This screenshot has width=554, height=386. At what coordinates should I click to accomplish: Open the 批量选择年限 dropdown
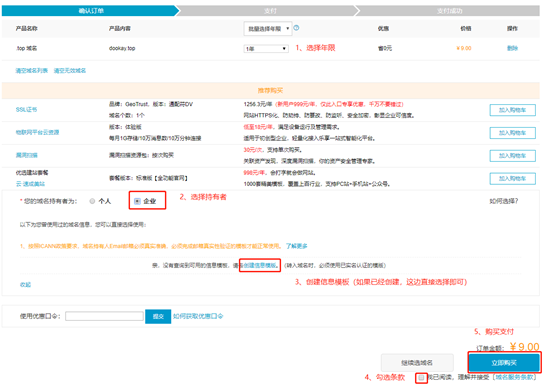(268, 29)
